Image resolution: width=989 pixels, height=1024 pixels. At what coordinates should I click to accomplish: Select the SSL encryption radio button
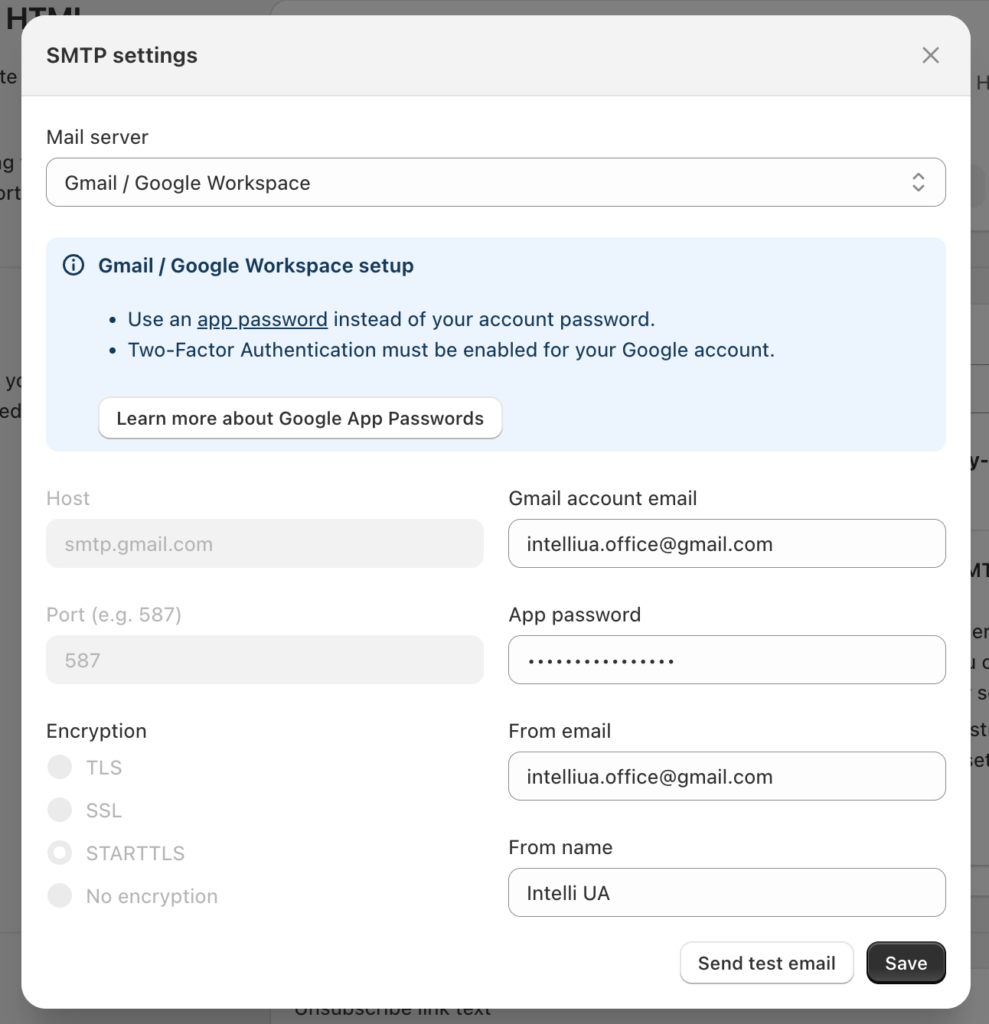59,810
